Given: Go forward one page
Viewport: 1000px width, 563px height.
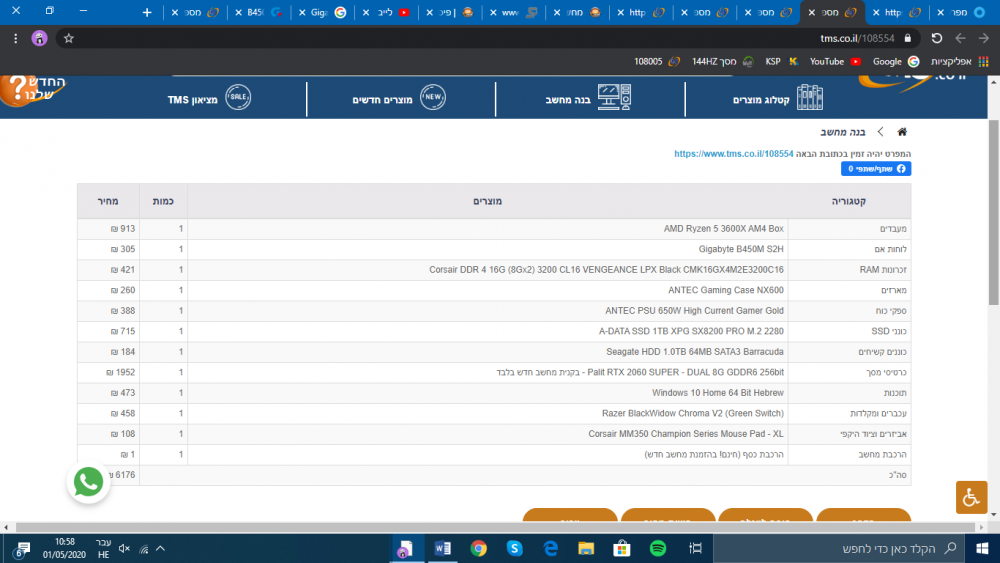Looking at the screenshot, I should (983, 38).
